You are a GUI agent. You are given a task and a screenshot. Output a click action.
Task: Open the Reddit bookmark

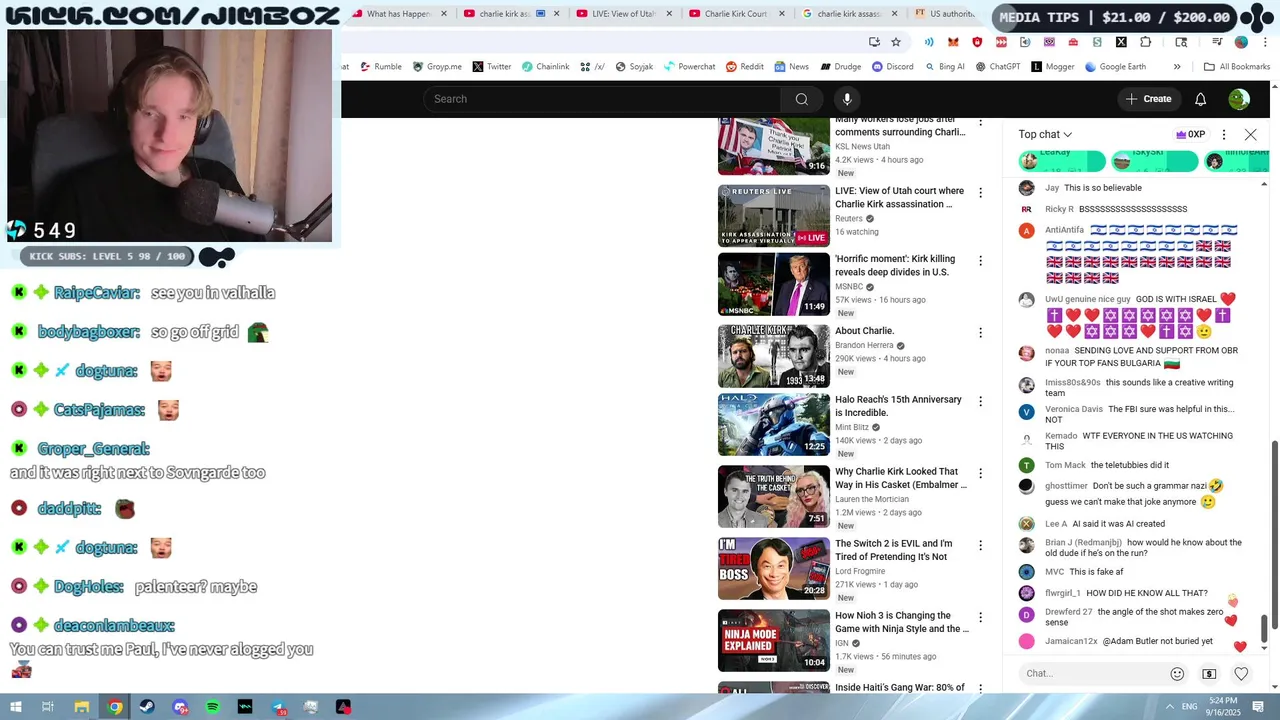[x=744, y=67]
